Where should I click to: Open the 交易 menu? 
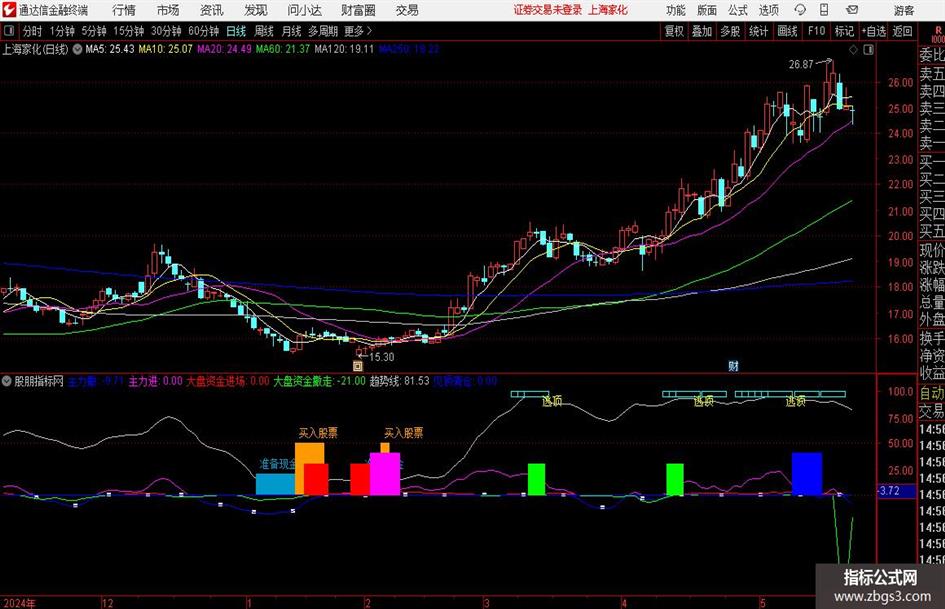pos(407,10)
